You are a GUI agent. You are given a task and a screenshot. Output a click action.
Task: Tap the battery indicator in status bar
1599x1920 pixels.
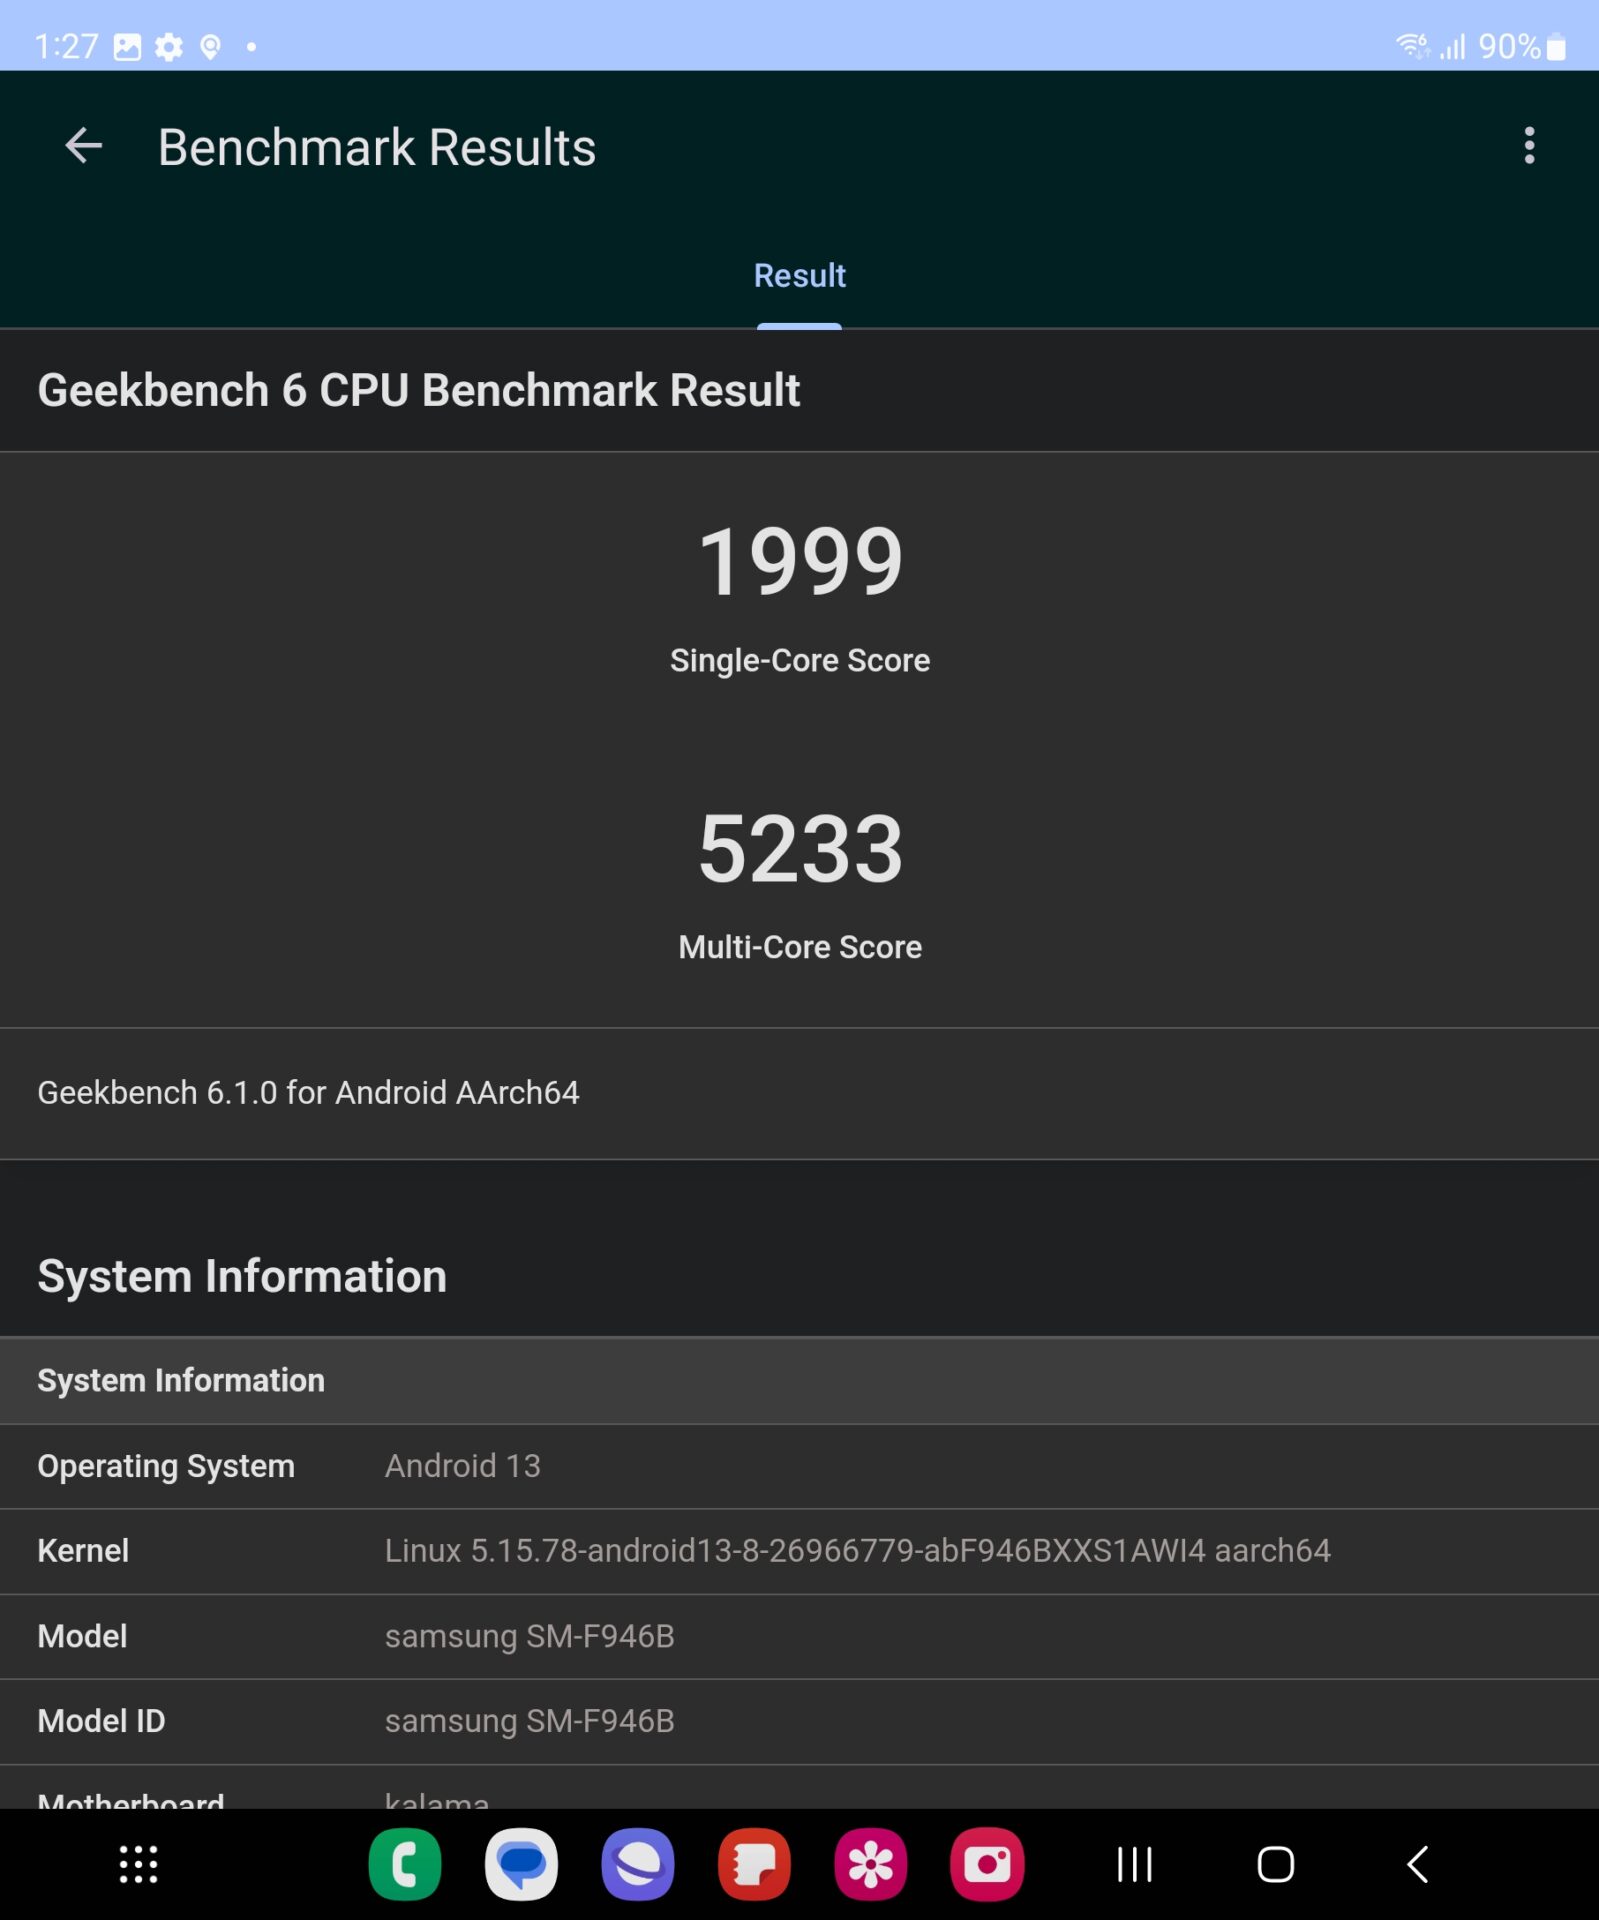tap(1556, 47)
